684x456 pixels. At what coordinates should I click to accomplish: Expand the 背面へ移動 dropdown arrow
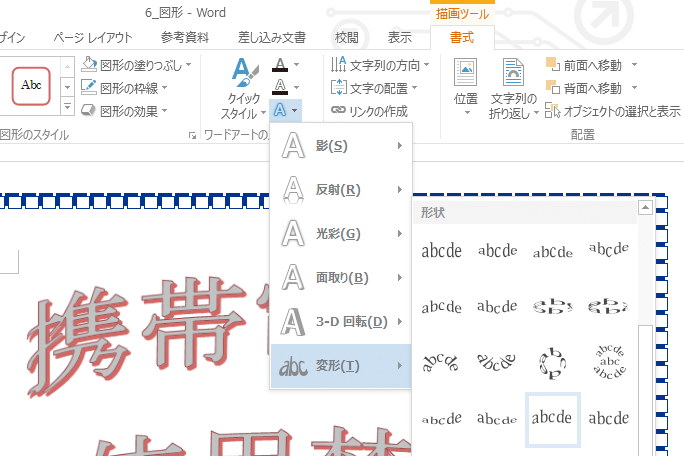634,88
